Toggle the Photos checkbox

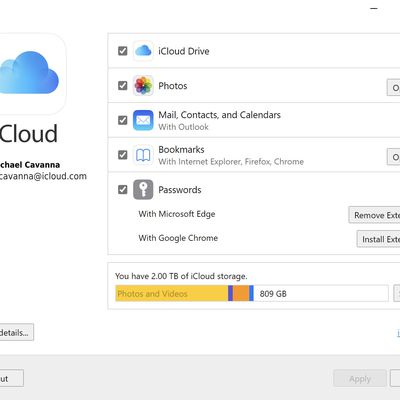(123, 85)
